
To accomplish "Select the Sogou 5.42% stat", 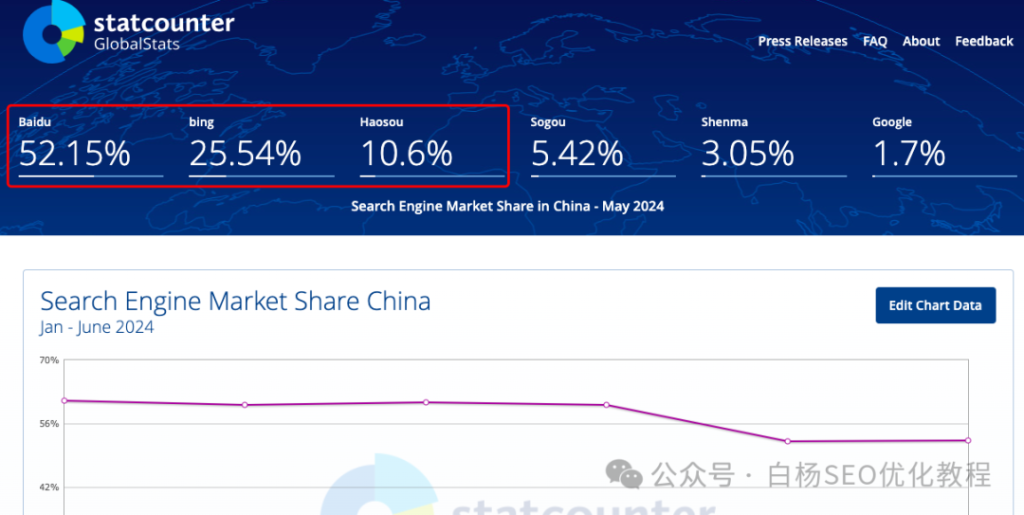I will [x=603, y=146].
